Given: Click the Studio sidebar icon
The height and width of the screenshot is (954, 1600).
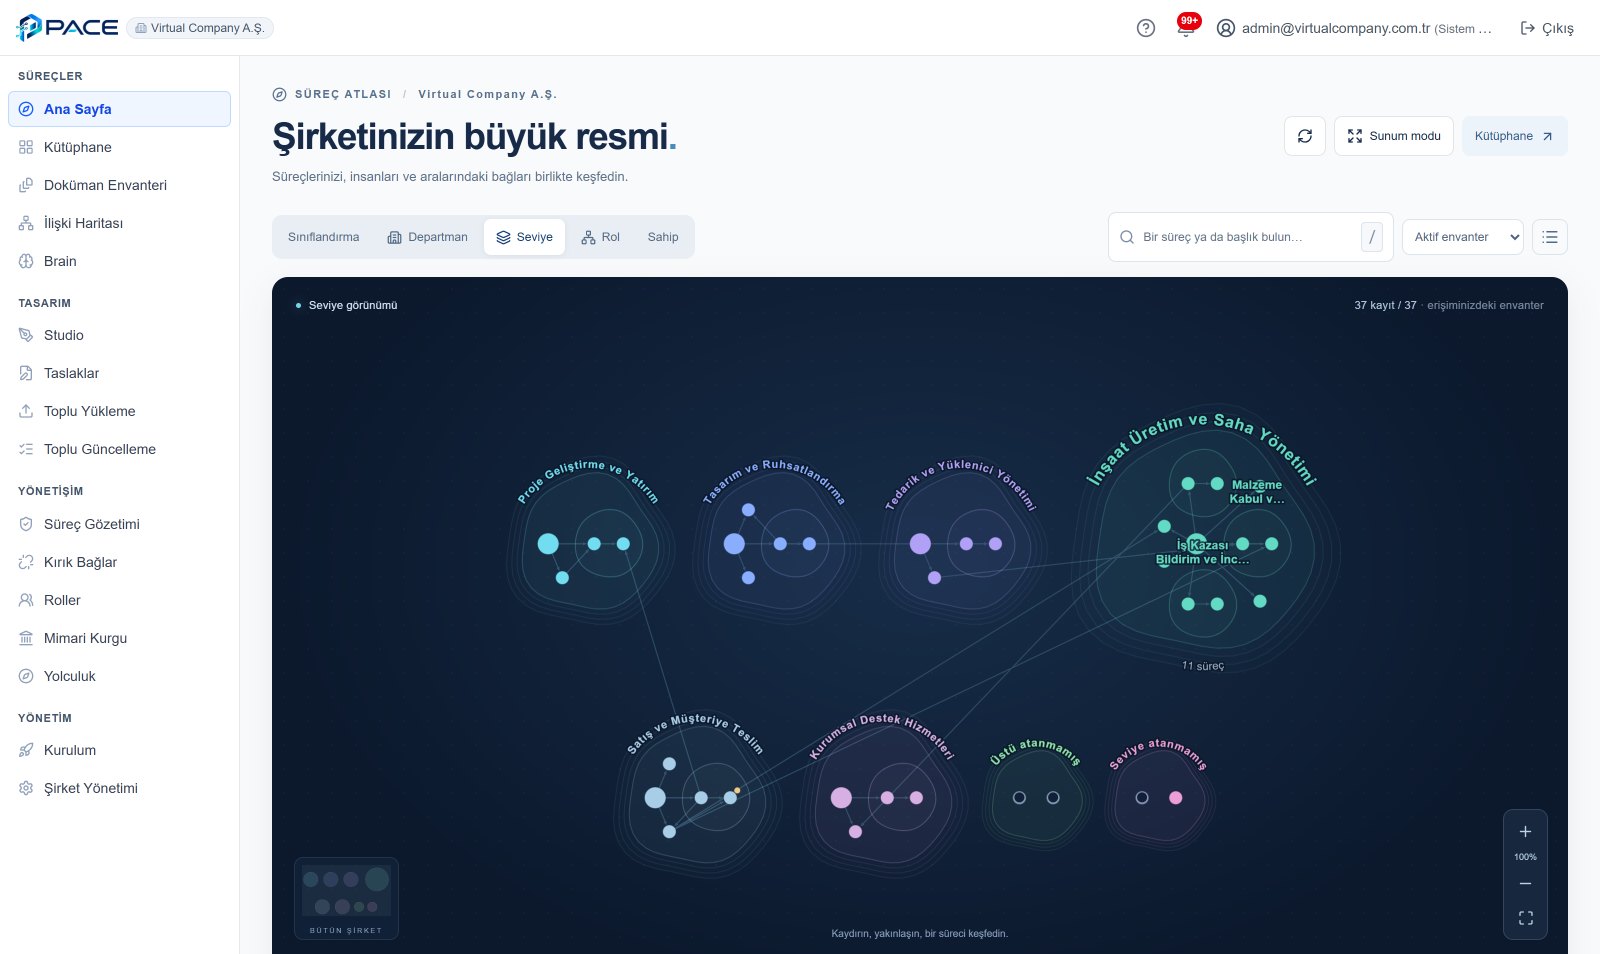Looking at the screenshot, I should (x=26, y=335).
